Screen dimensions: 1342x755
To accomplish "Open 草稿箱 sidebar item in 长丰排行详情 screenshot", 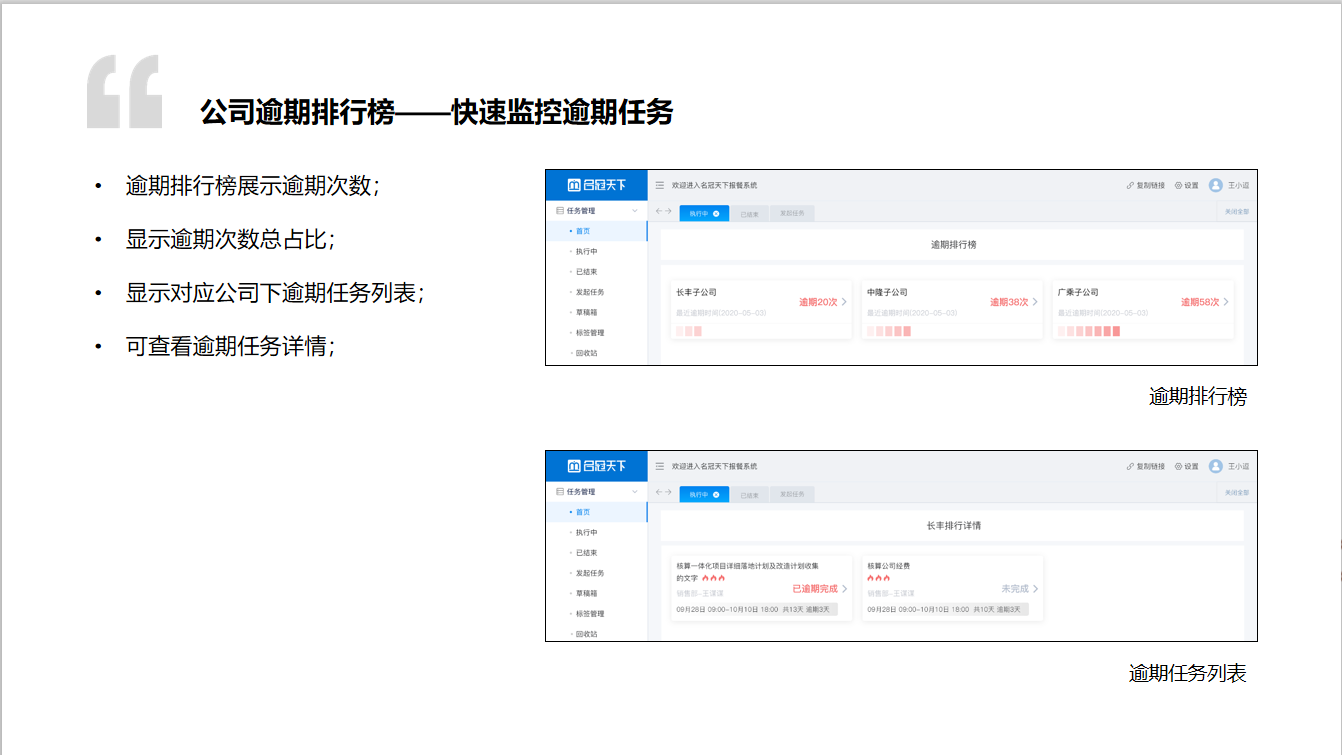I will [597, 593].
